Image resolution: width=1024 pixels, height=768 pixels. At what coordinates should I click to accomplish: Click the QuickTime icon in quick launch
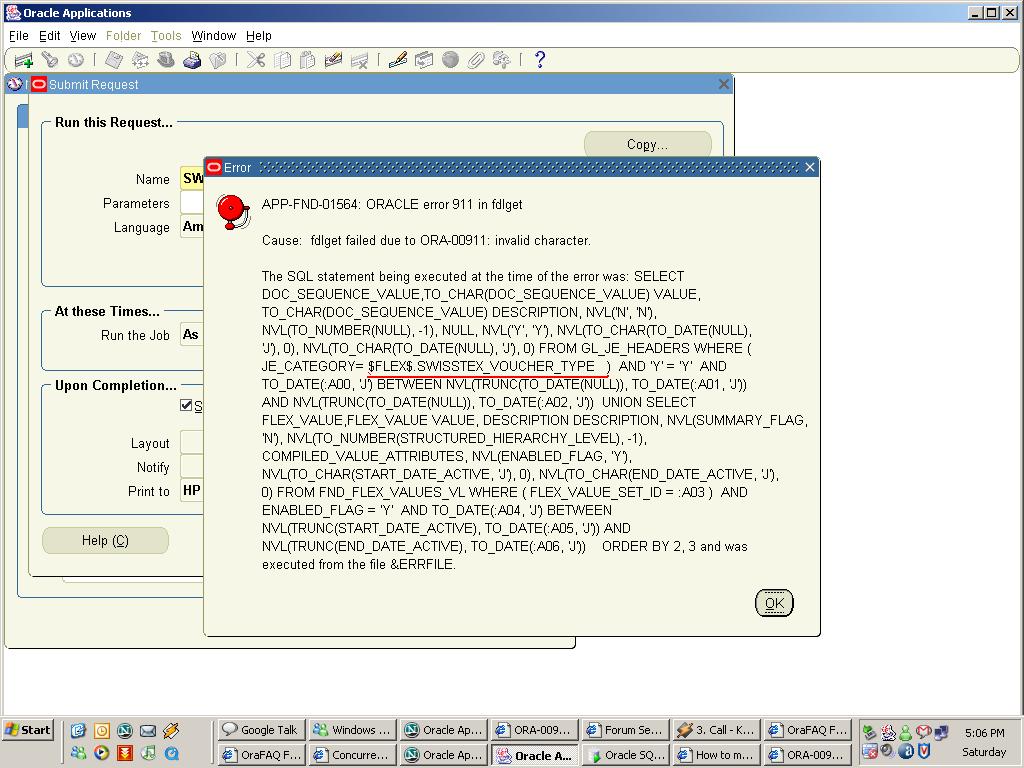(172, 753)
